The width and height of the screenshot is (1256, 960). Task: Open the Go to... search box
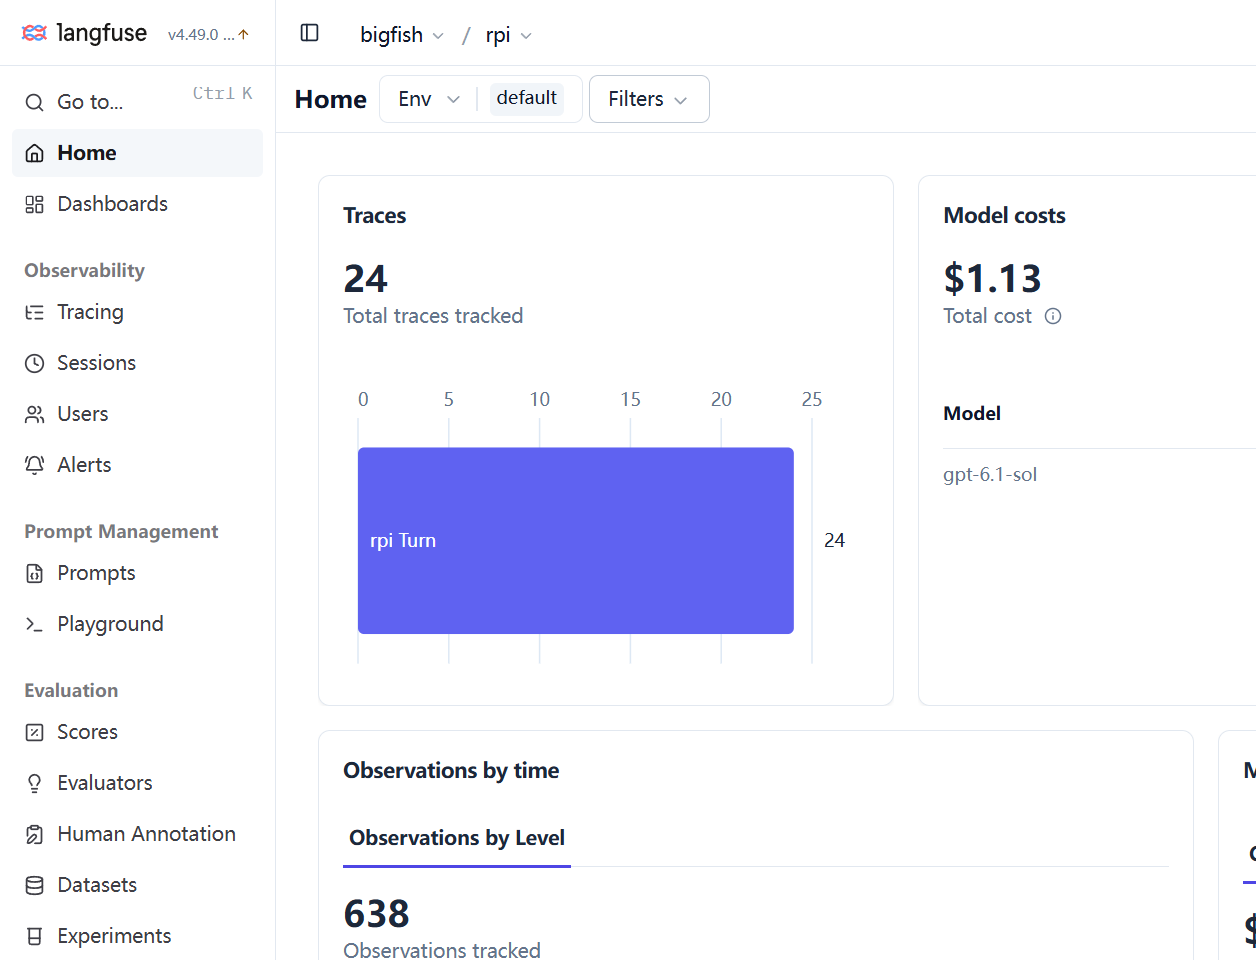[138, 101]
